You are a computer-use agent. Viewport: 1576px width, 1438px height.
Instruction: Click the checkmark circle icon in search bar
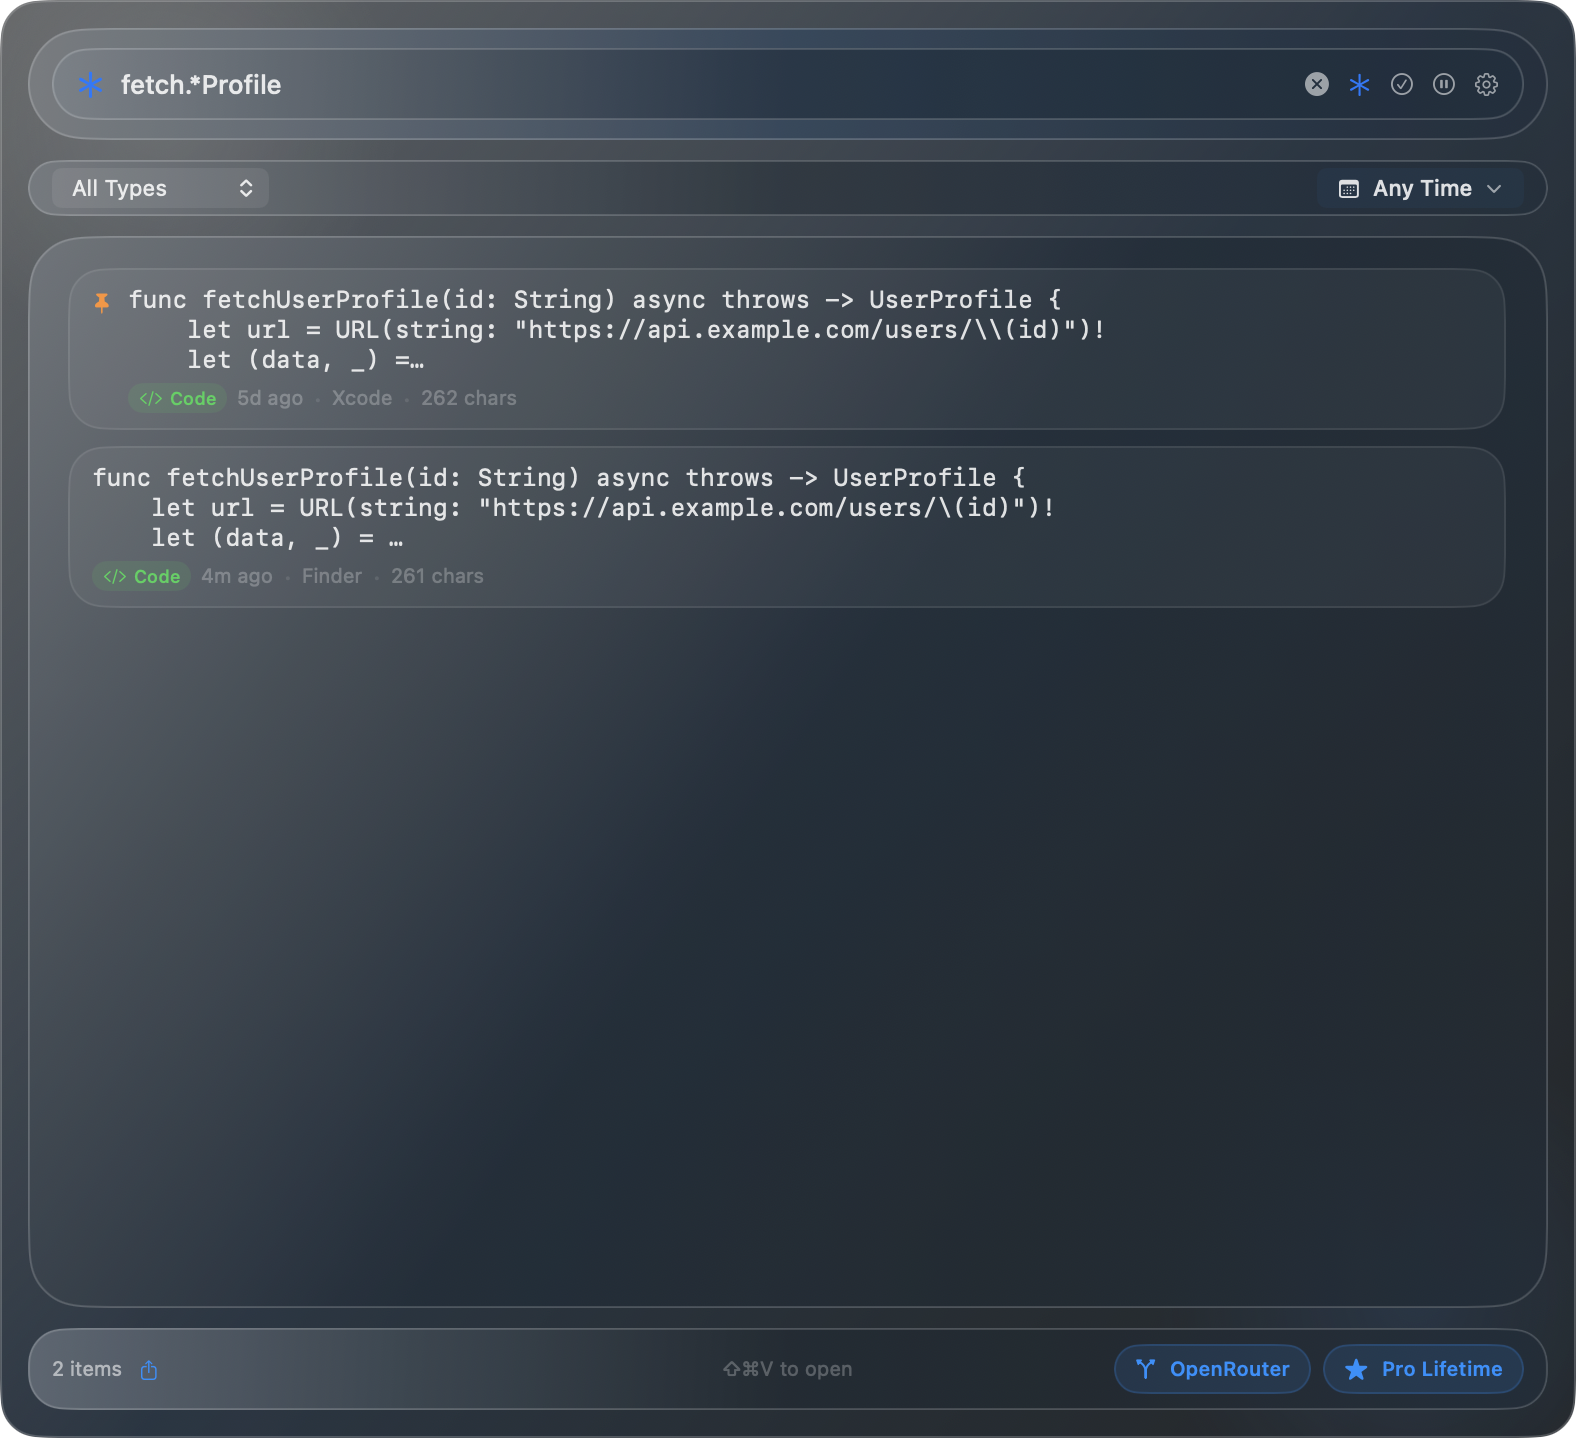point(1402,84)
